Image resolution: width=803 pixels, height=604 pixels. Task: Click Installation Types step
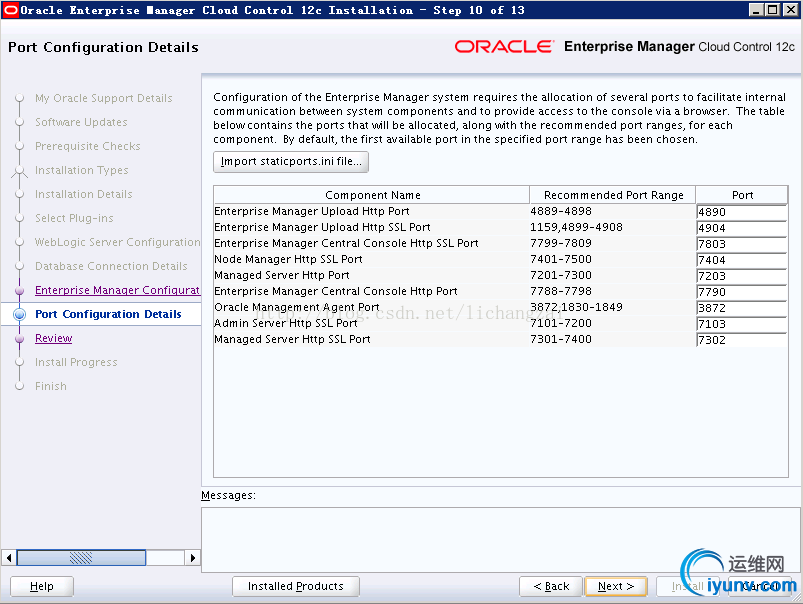point(81,170)
